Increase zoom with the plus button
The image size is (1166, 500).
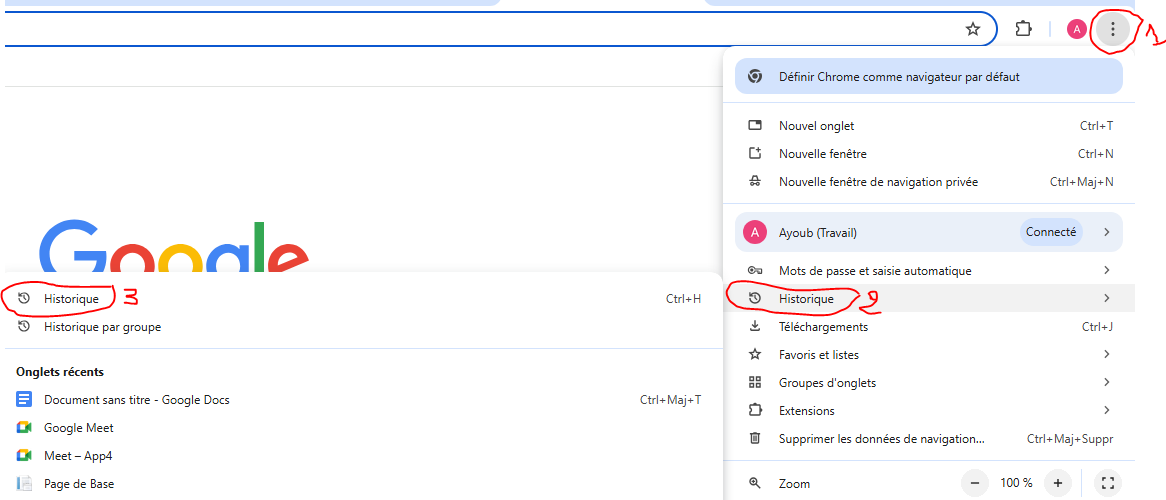[x=1058, y=483]
